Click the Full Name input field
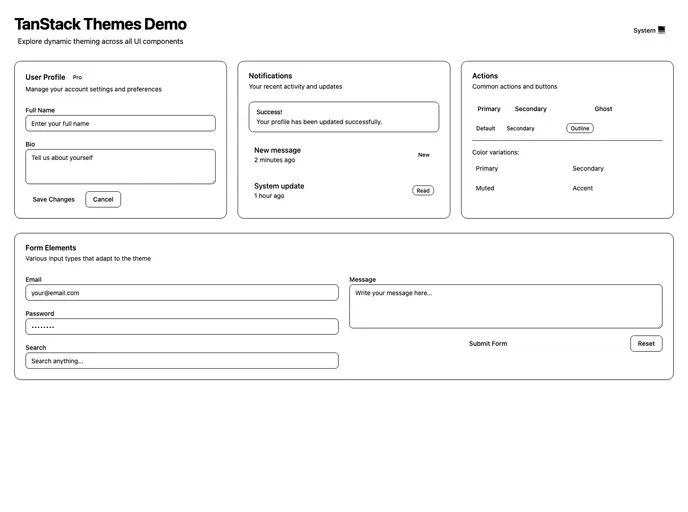688x512 pixels. [x=120, y=123]
